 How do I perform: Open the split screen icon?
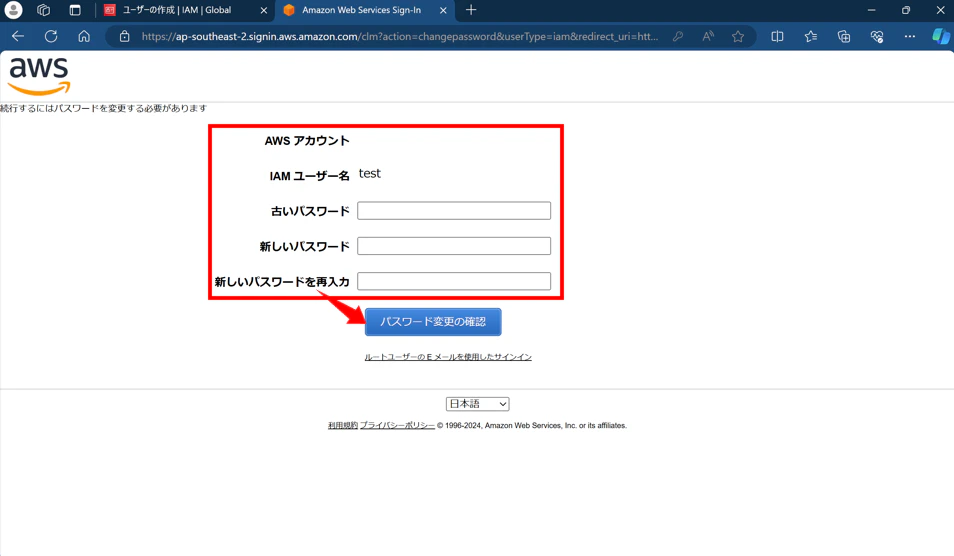coord(777,36)
